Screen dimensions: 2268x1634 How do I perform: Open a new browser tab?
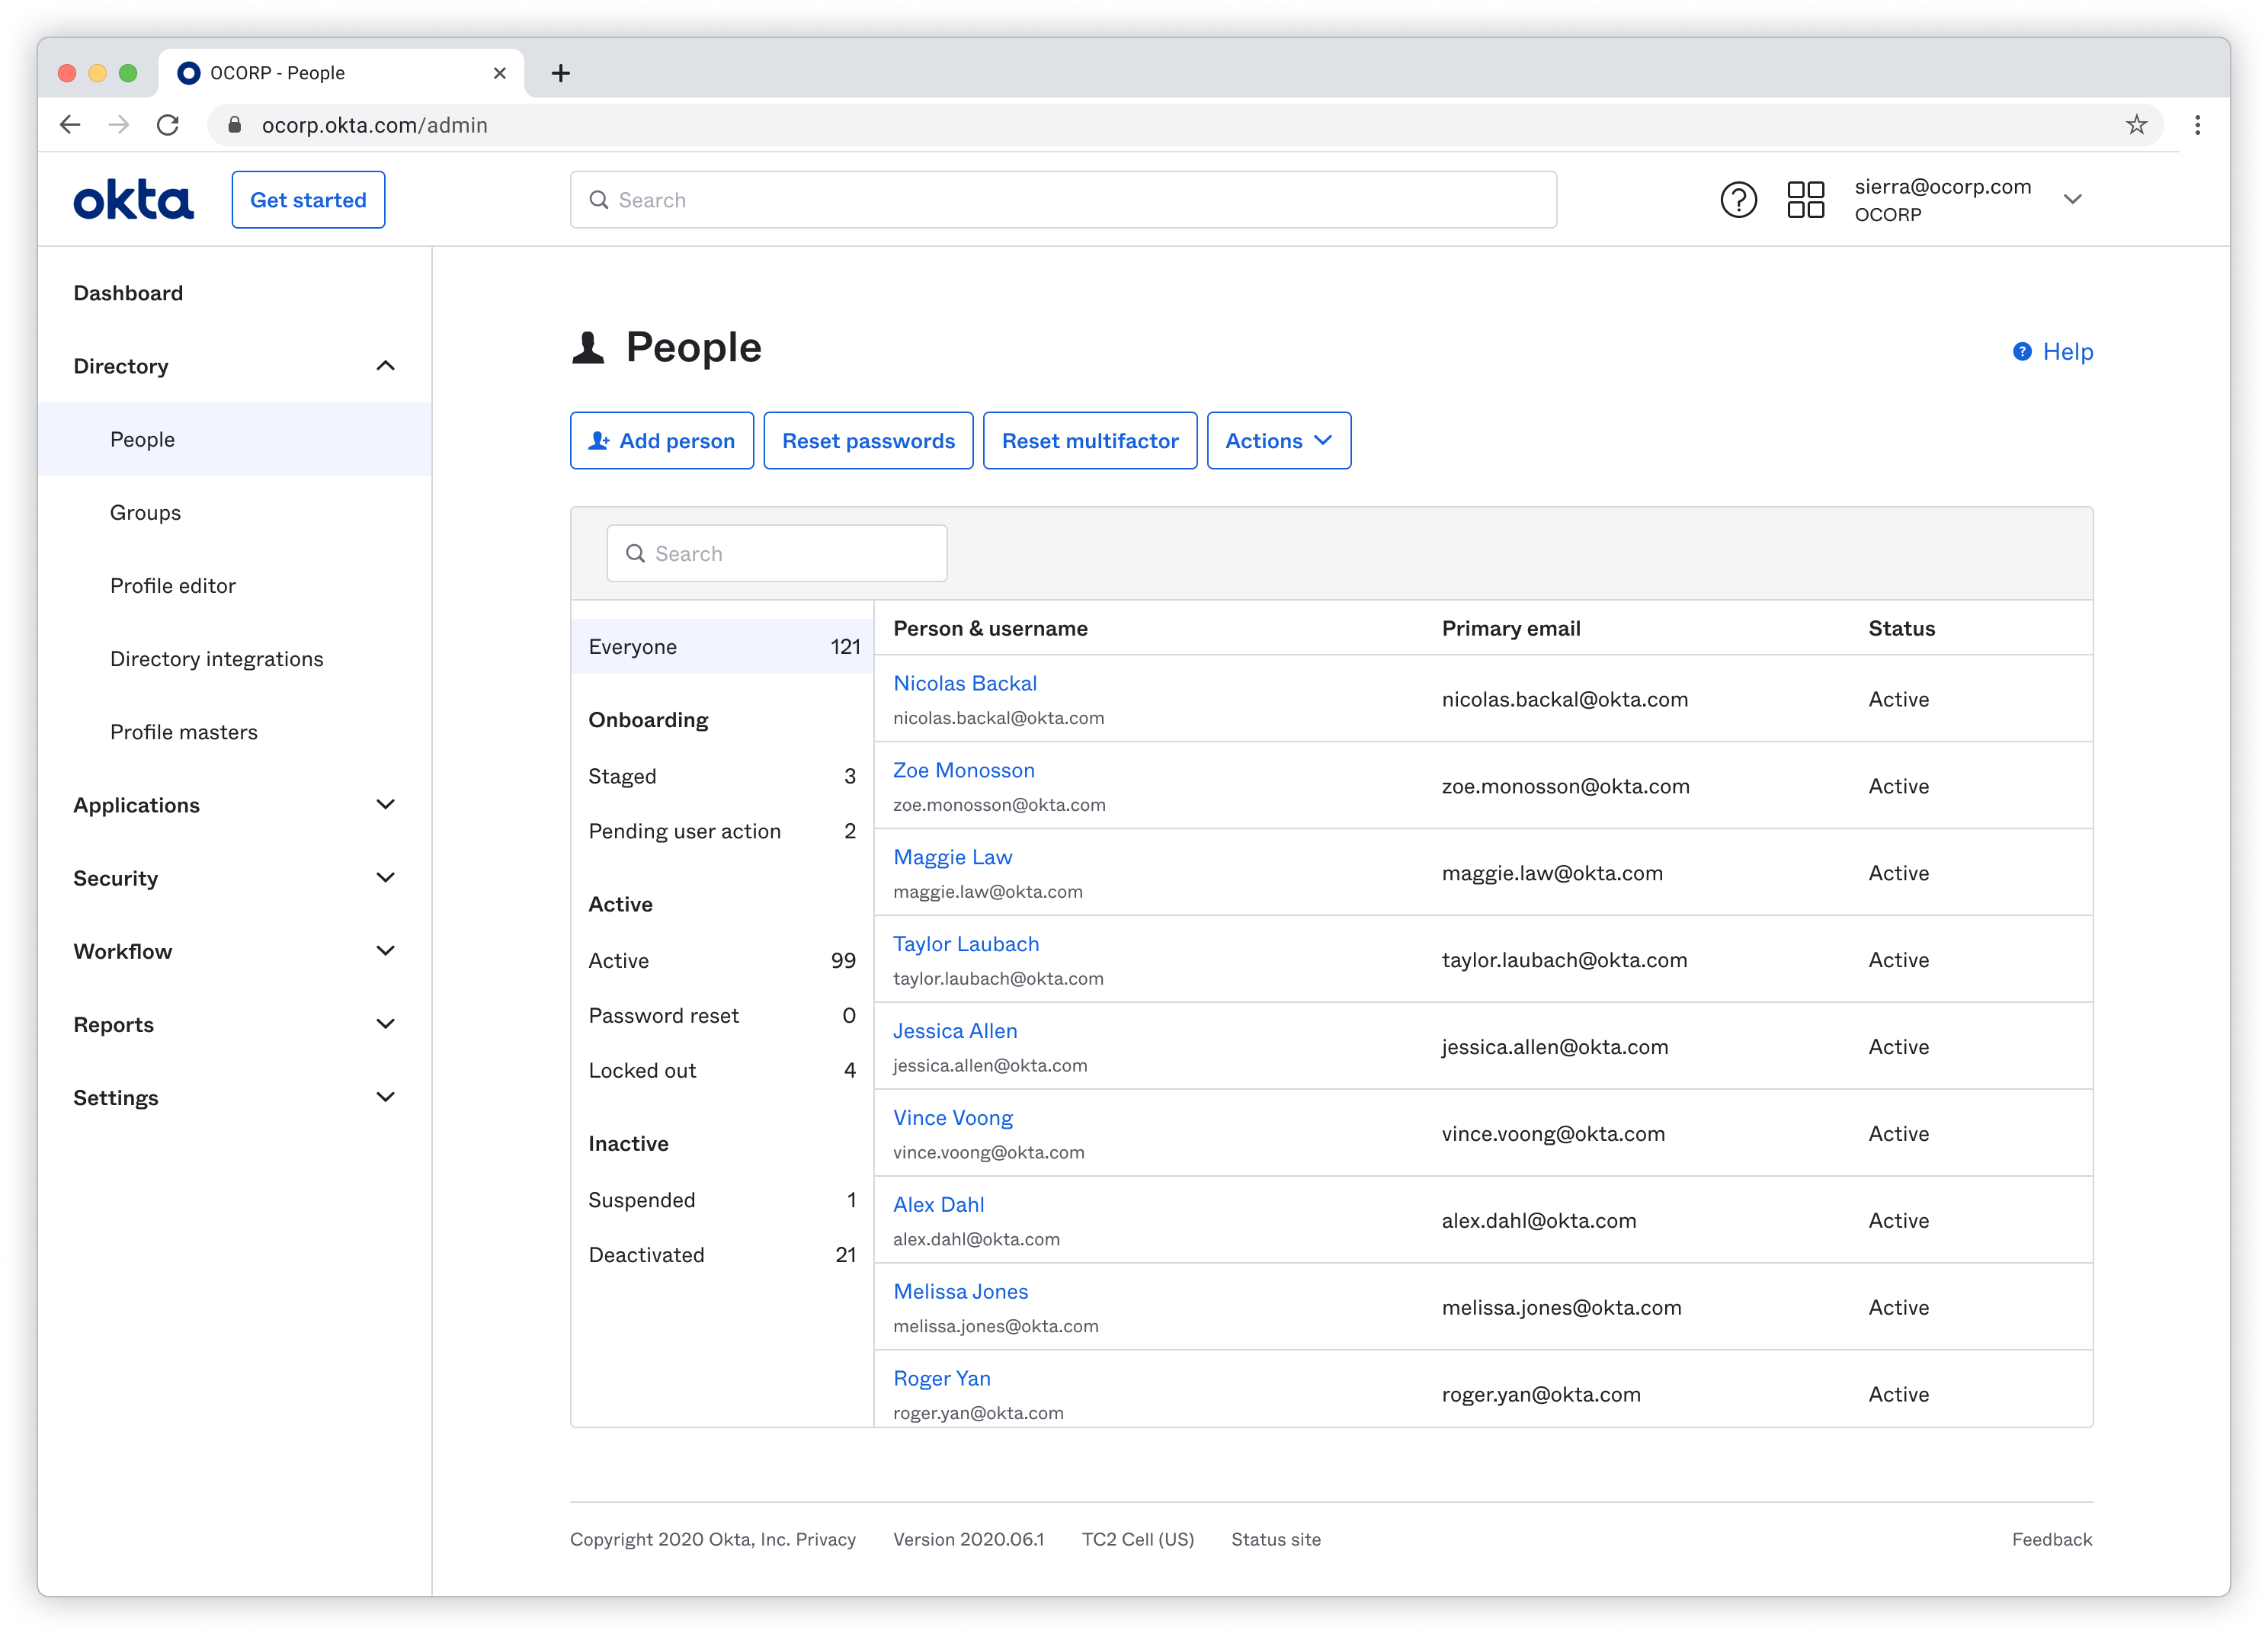561,73
